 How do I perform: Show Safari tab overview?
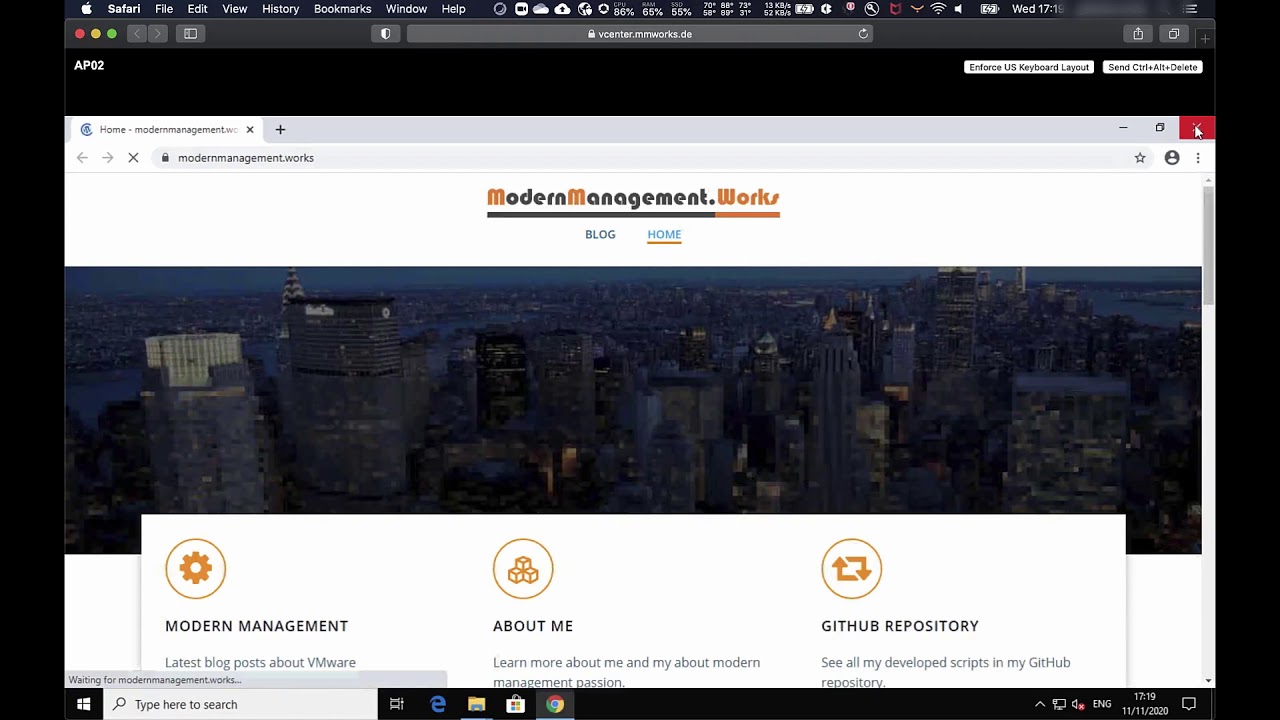coord(1174,34)
